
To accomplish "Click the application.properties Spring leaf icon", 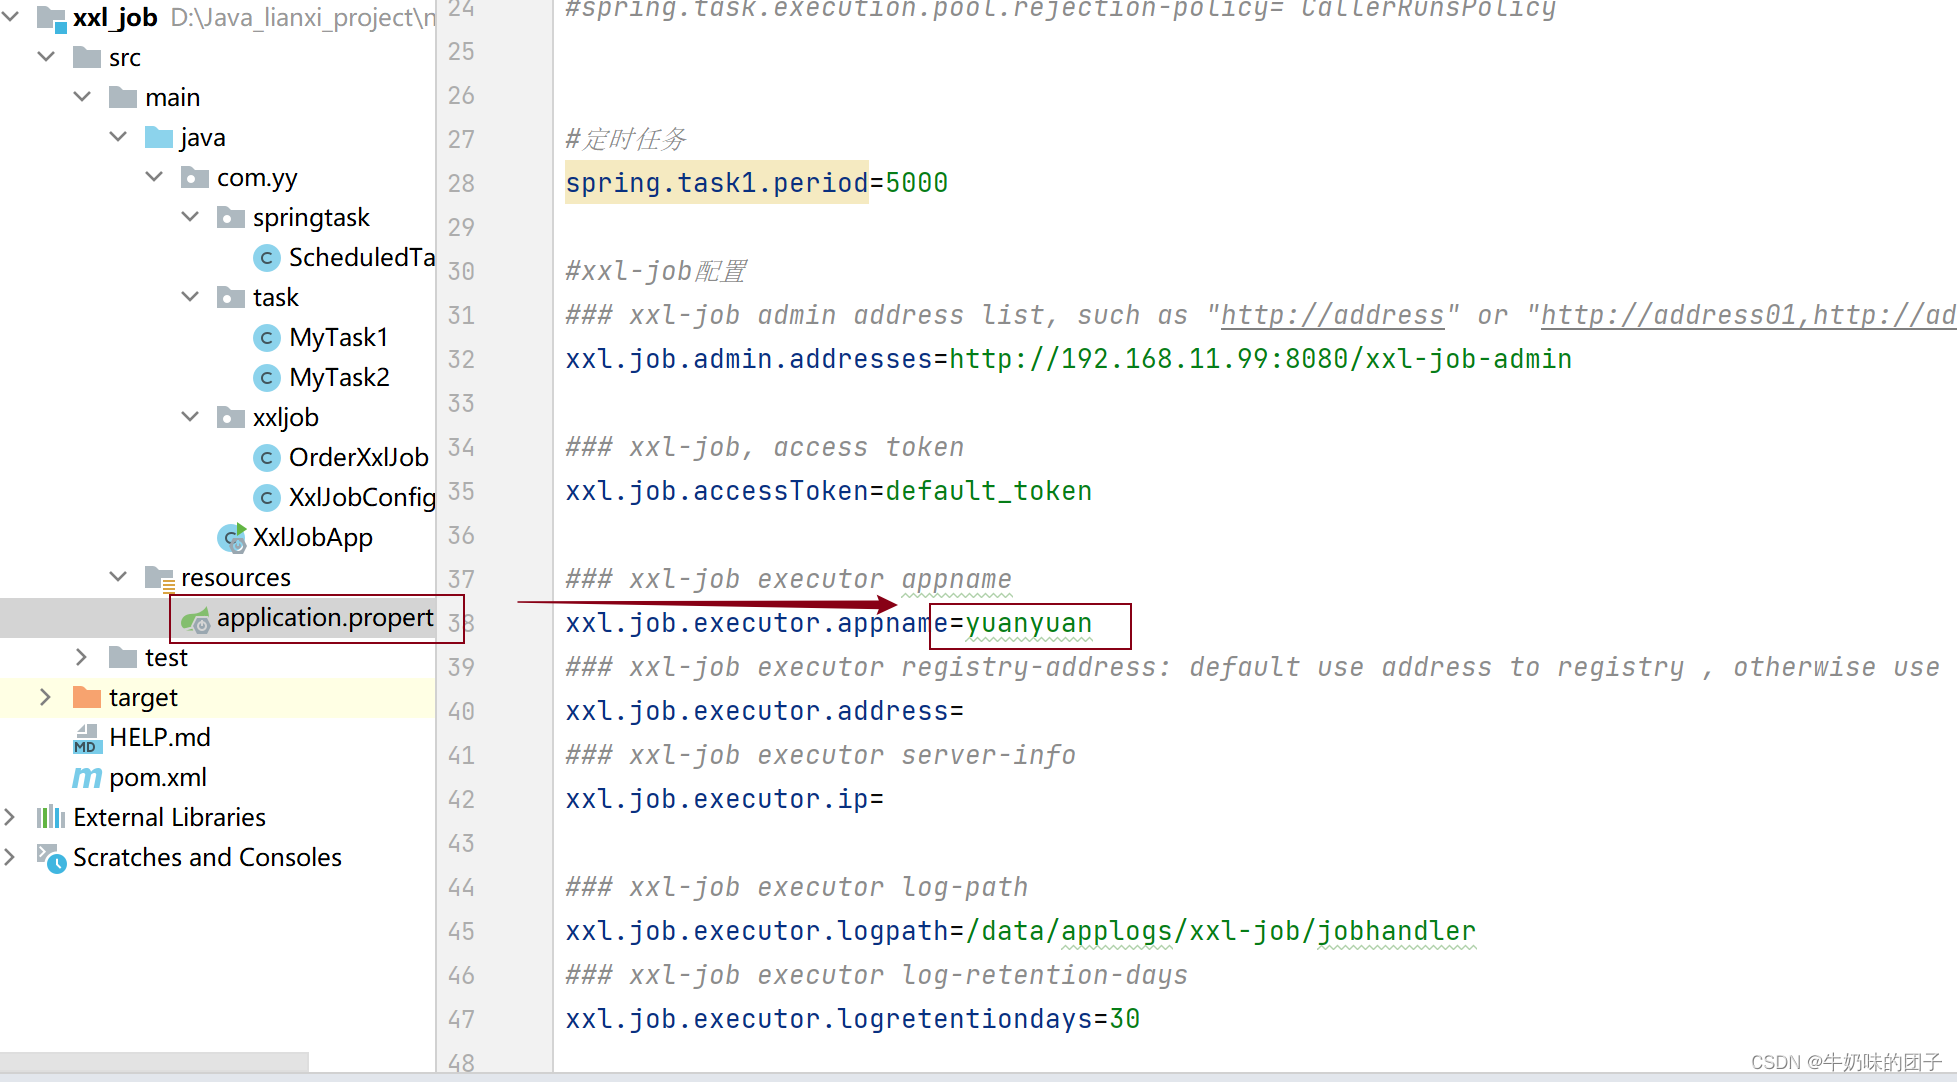I will (x=195, y=619).
